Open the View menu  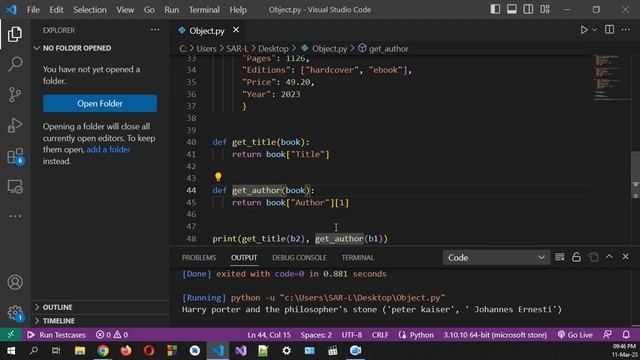pos(125,9)
